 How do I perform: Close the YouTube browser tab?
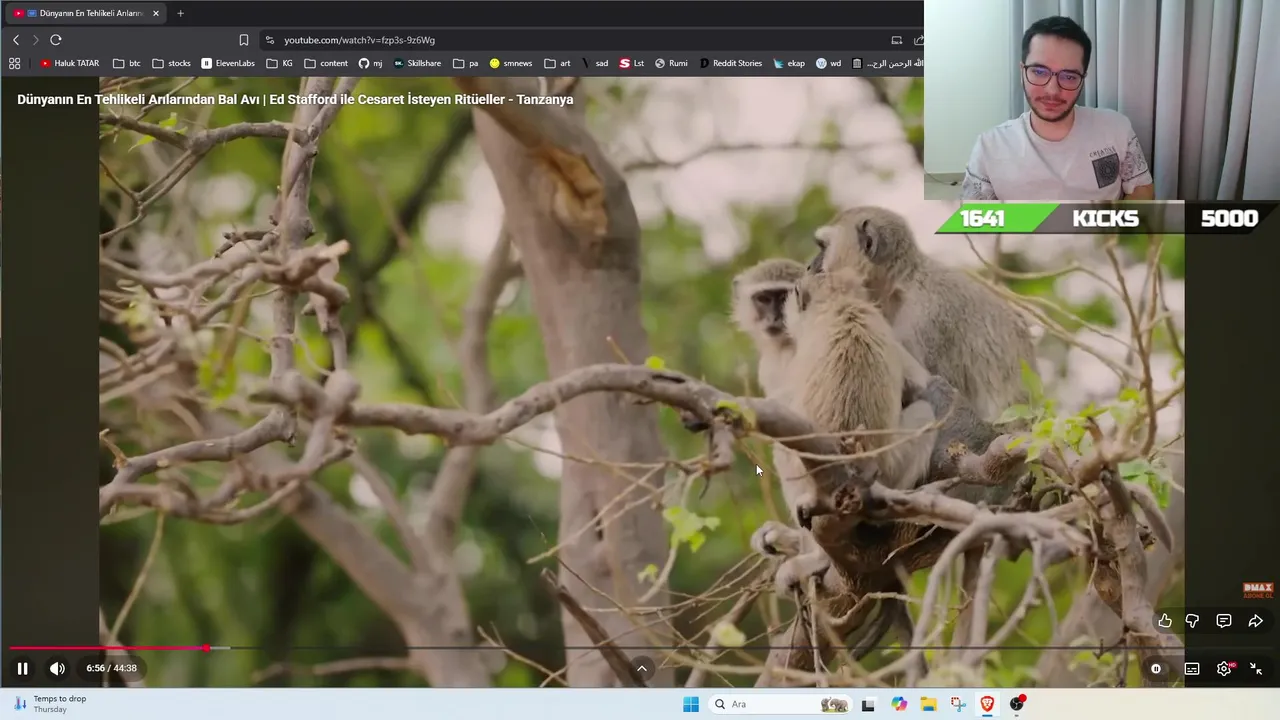(x=155, y=13)
